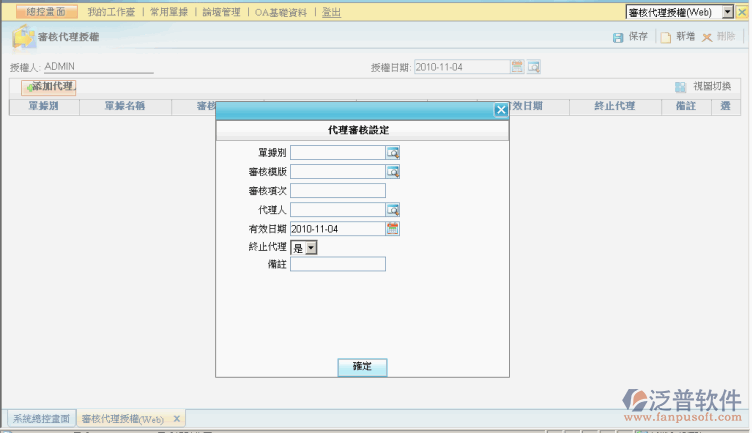The height and width of the screenshot is (433, 752).
Task: Open lookup icon for 代理人 field
Action: (x=393, y=210)
